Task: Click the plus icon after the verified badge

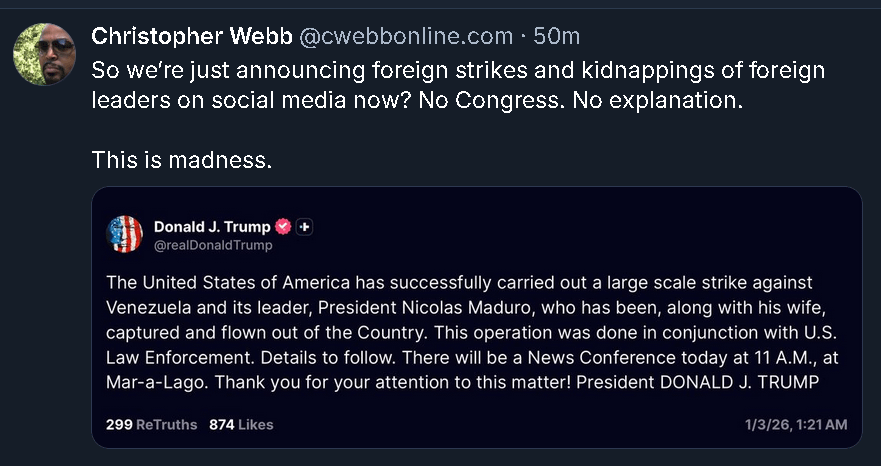Action: click(x=306, y=227)
